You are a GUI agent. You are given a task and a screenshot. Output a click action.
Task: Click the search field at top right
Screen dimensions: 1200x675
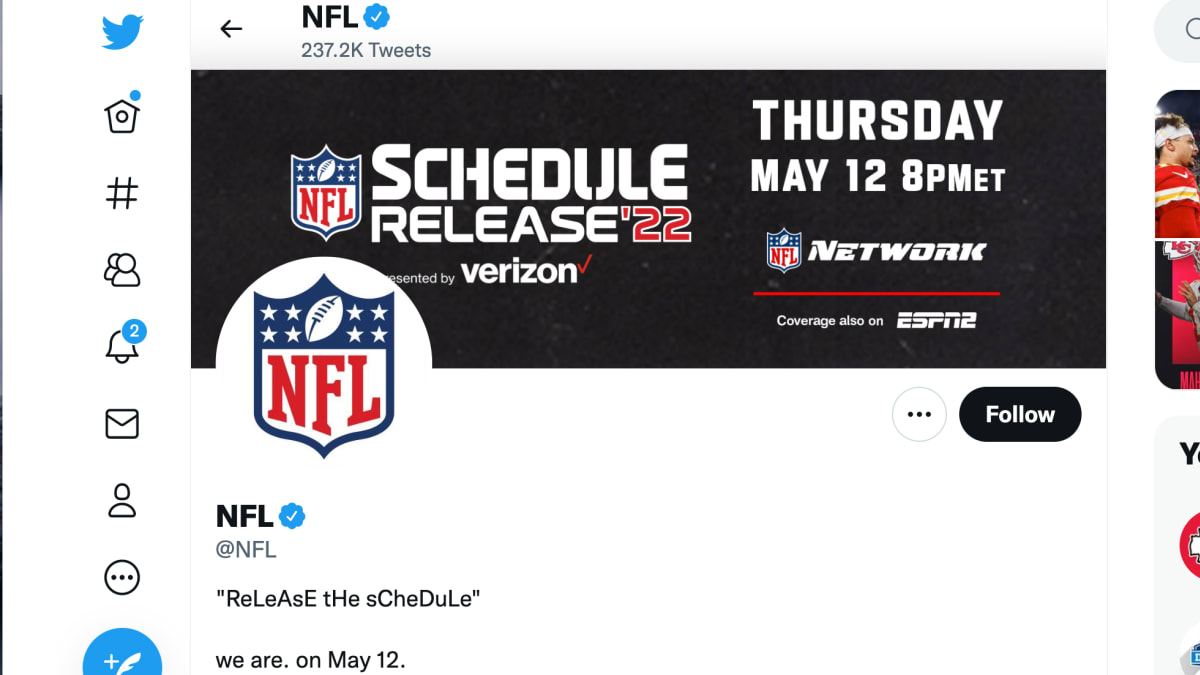point(1180,30)
